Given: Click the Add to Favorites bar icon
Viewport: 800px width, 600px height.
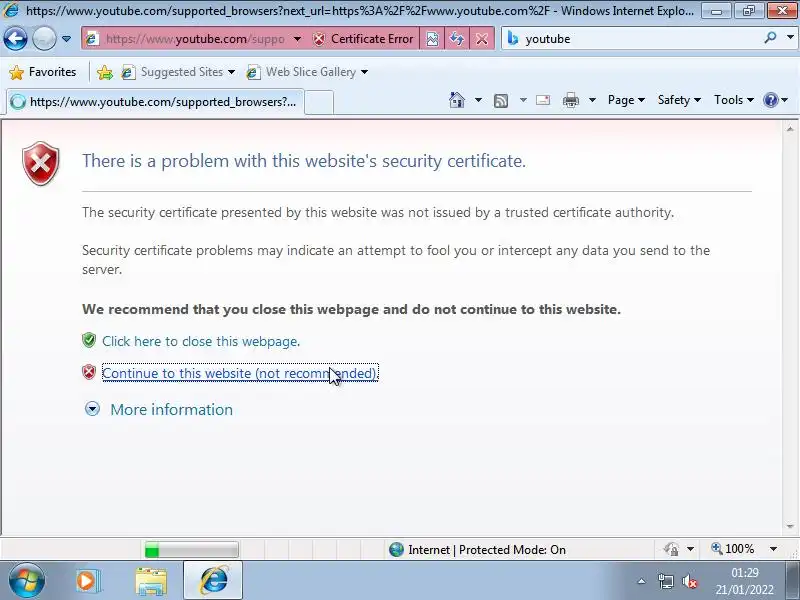Looking at the screenshot, I should (105, 72).
